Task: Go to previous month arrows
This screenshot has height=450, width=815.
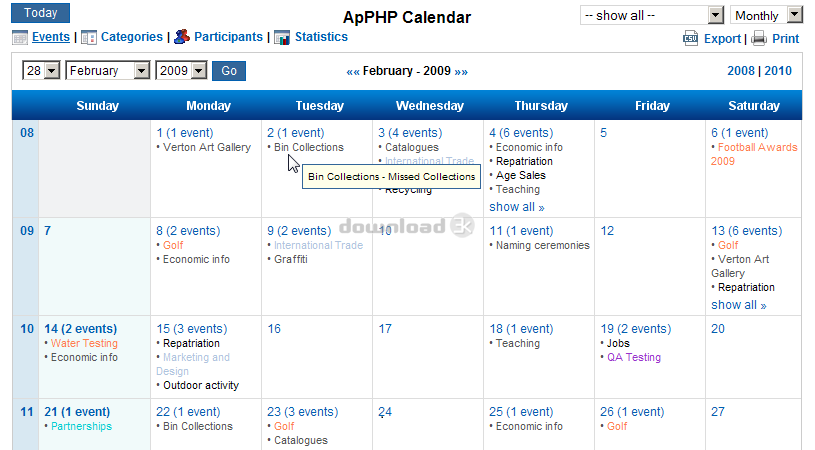Action: pyautogui.click(x=353, y=71)
